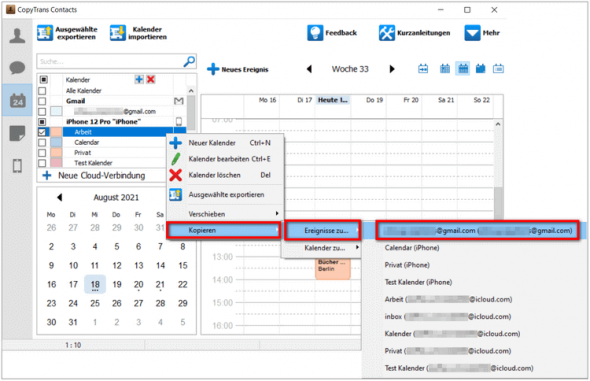Enable the Alle Kalender checkbox
The image size is (590, 381).
[42, 91]
